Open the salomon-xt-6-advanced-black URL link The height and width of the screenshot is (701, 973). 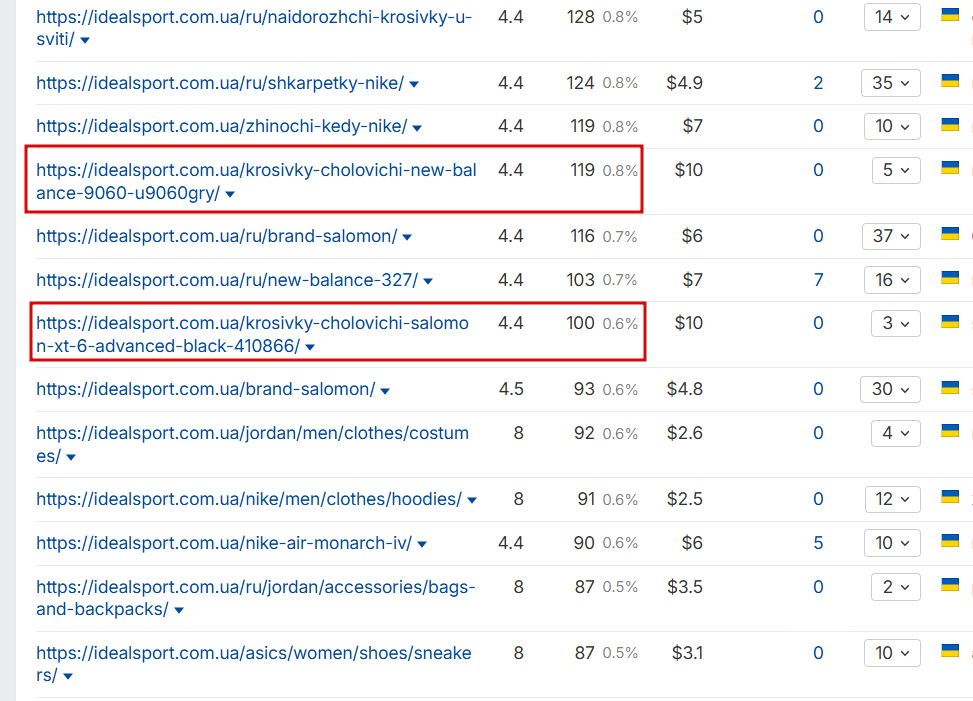click(x=252, y=334)
